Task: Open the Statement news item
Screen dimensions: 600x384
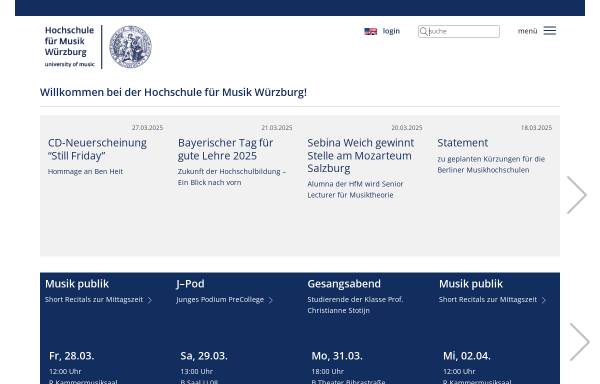Action: point(462,143)
